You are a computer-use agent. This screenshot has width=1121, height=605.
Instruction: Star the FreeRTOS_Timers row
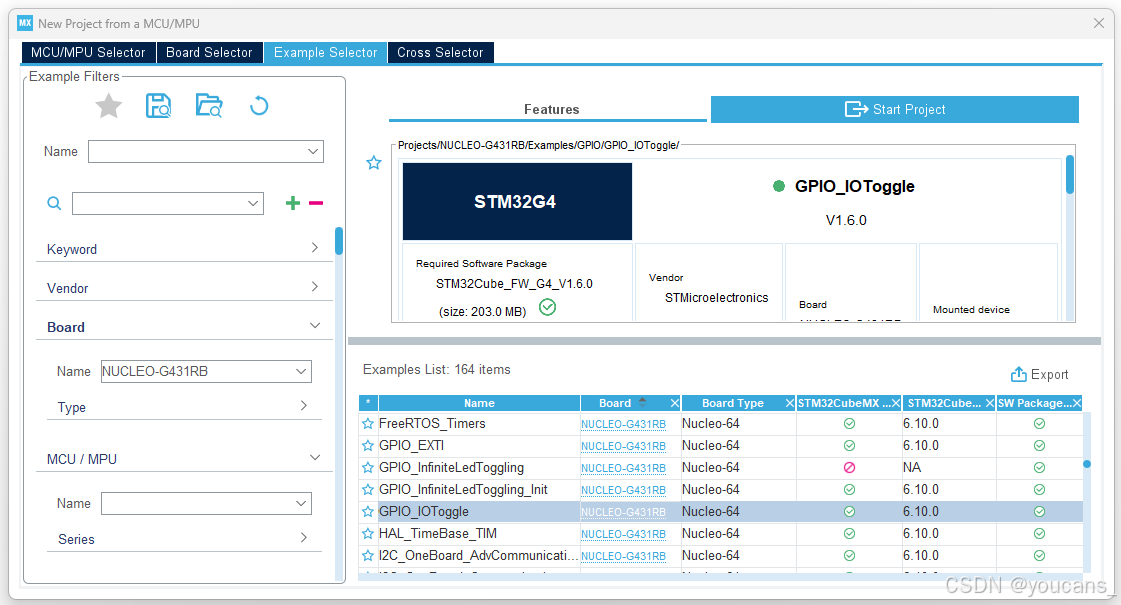pos(367,423)
